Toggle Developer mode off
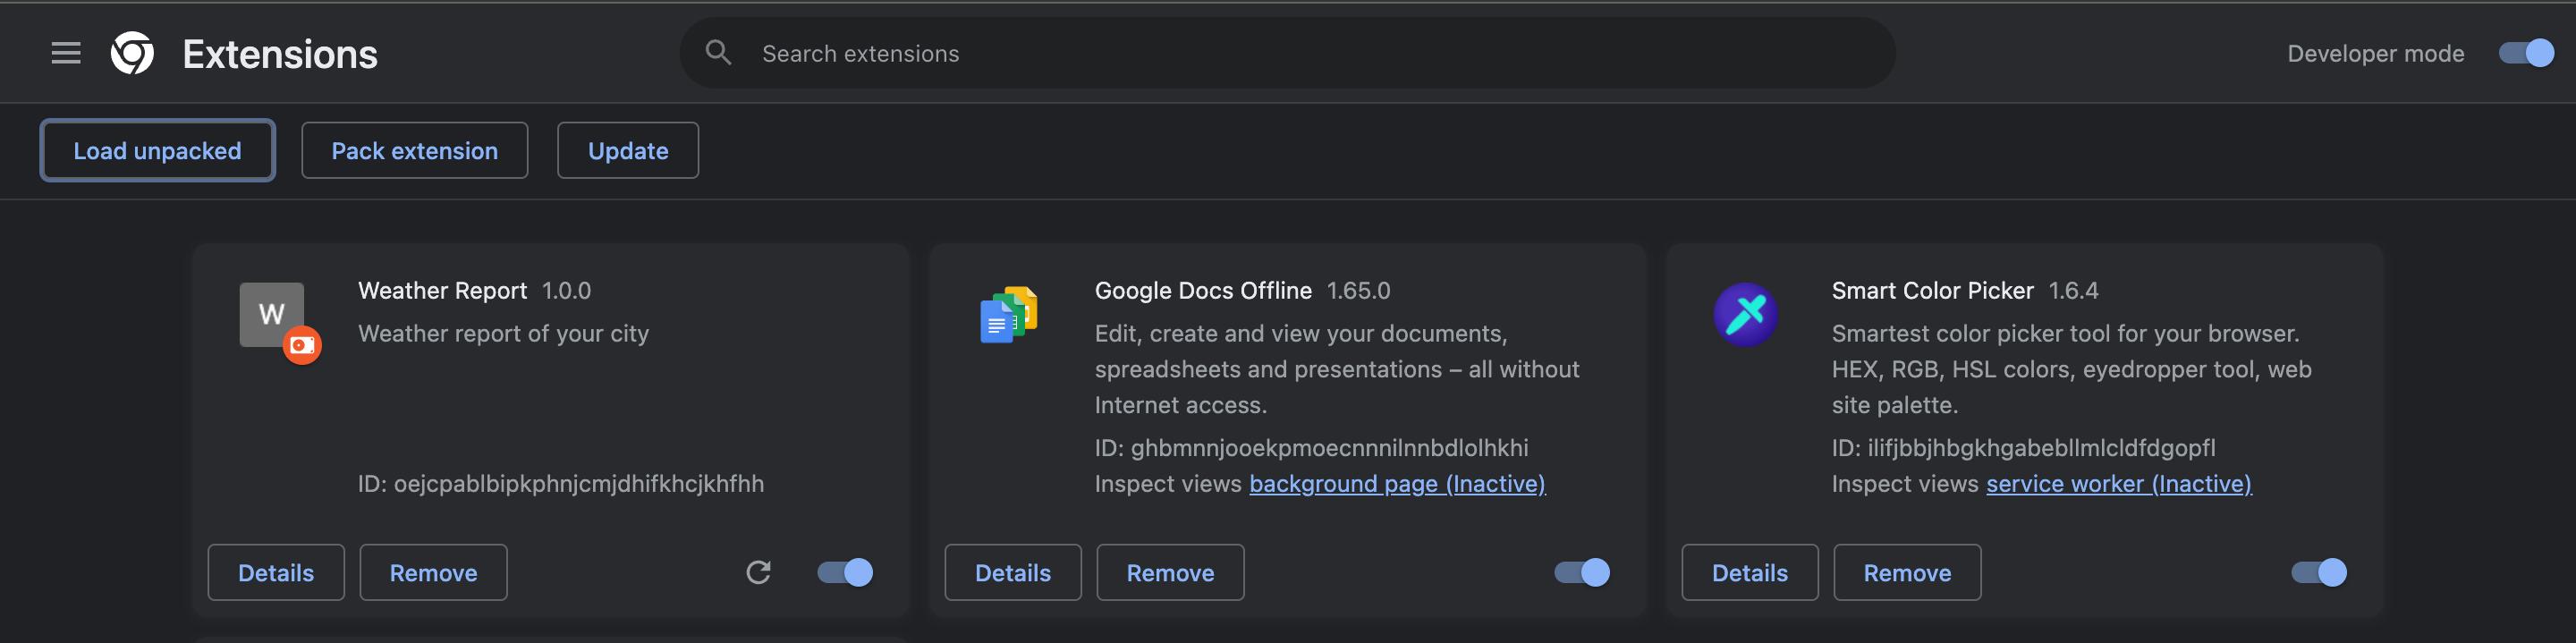 tap(2526, 53)
